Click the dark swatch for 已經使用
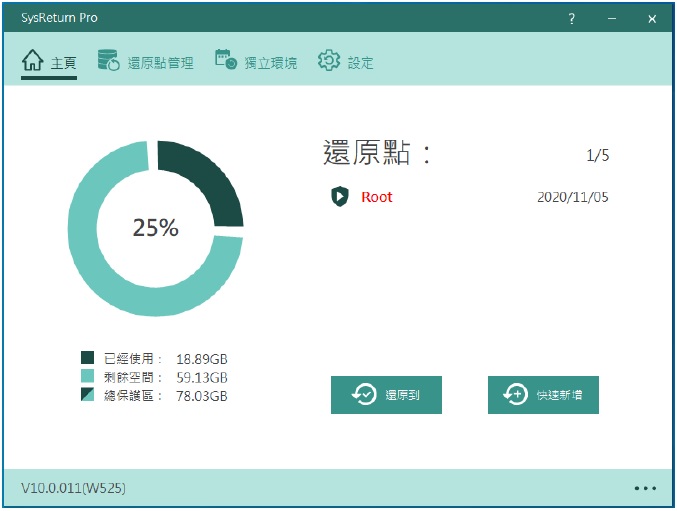The image size is (677, 511). click(x=88, y=358)
